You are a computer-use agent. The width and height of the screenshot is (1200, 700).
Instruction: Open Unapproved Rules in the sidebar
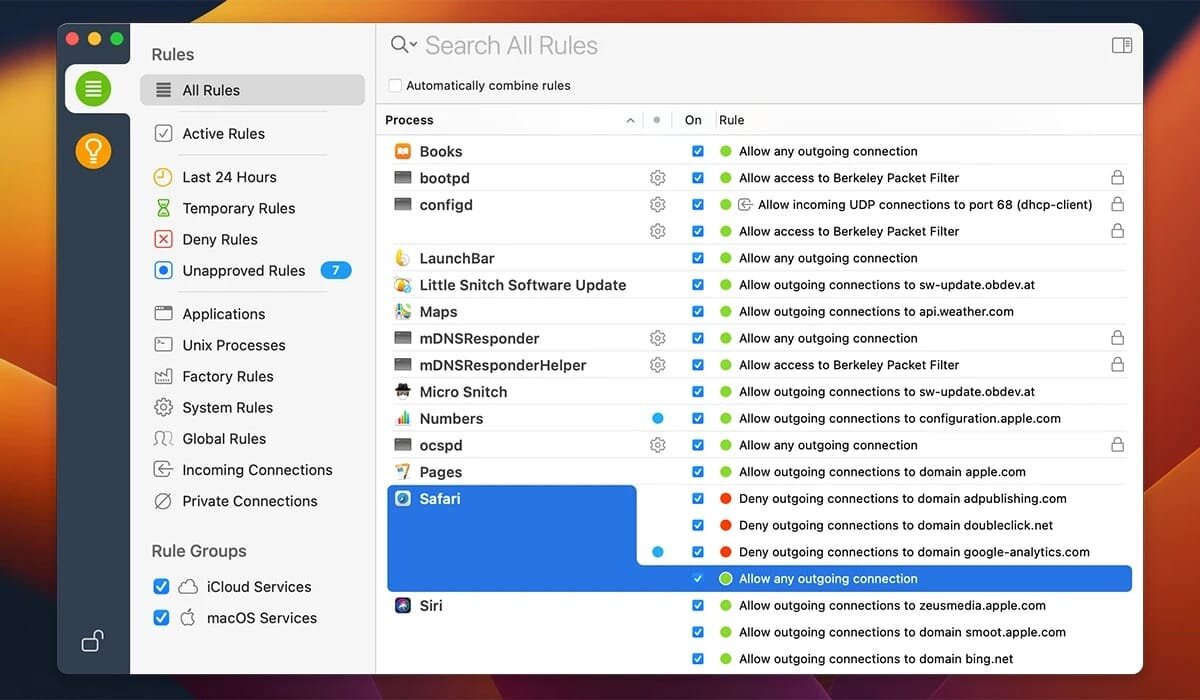[x=243, y=270]
